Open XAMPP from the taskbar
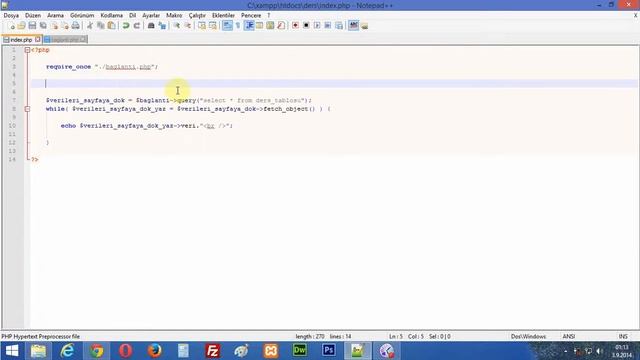Viewport: 640px width, 360px height. click(x=271, y=351)
